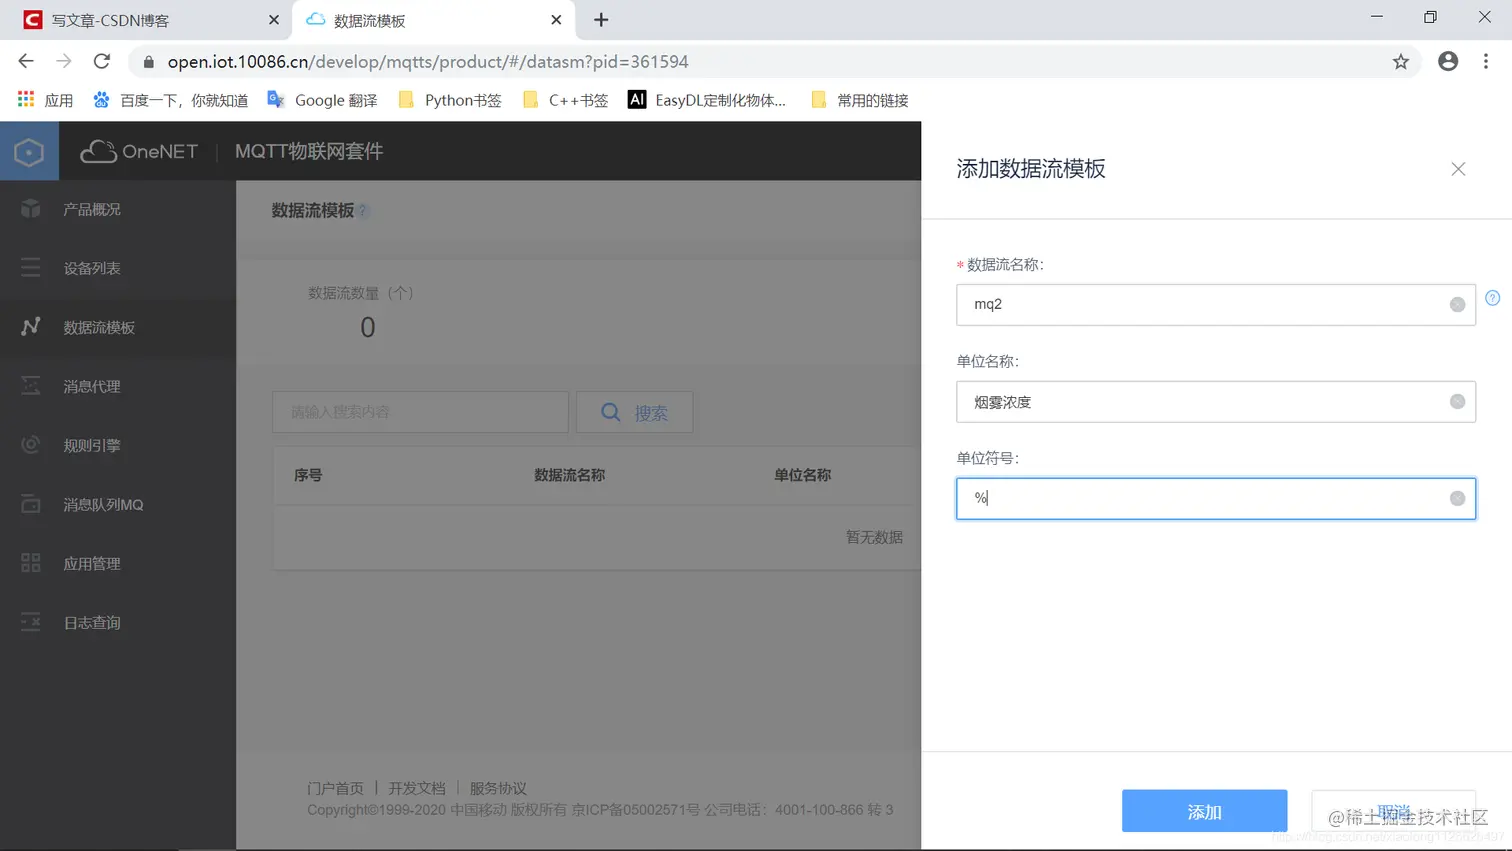The width and height of the screenshot is (1512, 851).
Task: Click the 单位符号 input containing %
Action: [x=1215, y=498]
